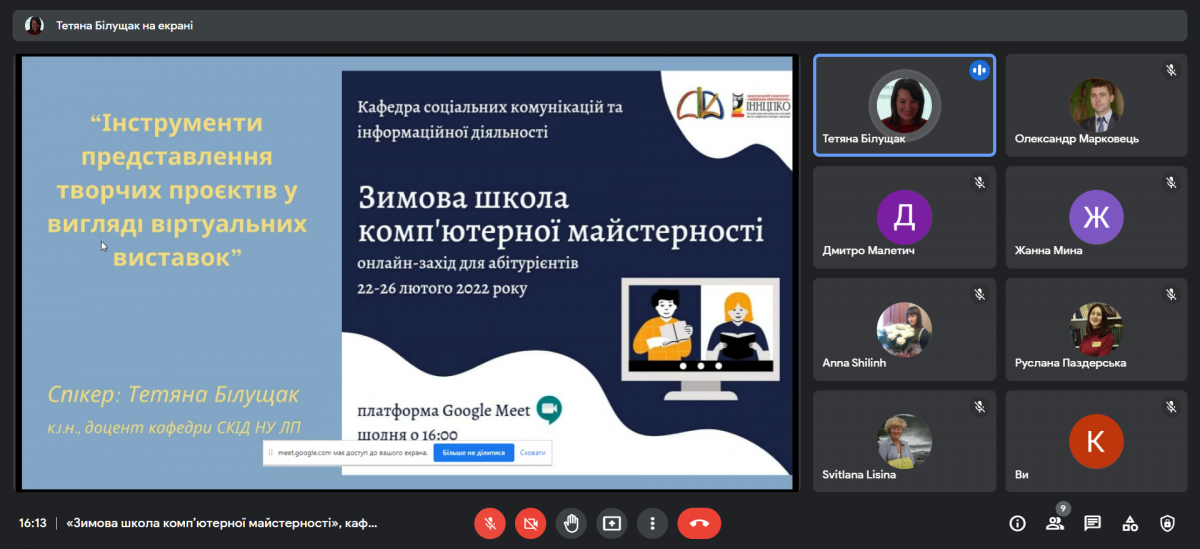Viewport: 1200px width, 549px height.
Task: Click muted mic icon on Дмитро Малетич tile
Action: click(979, 182)
